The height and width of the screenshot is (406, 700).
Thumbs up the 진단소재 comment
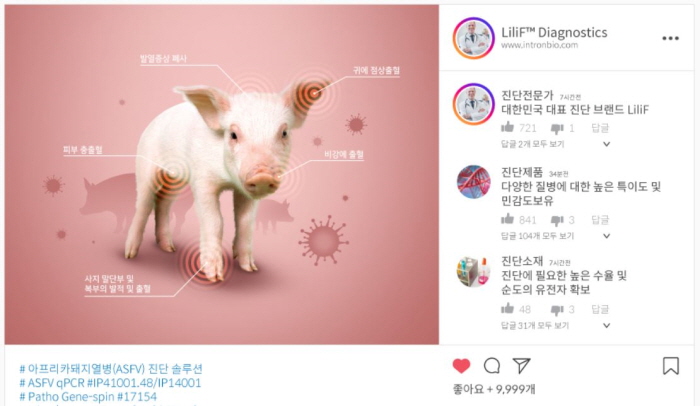pyautogui.click(x=507, y=308)
